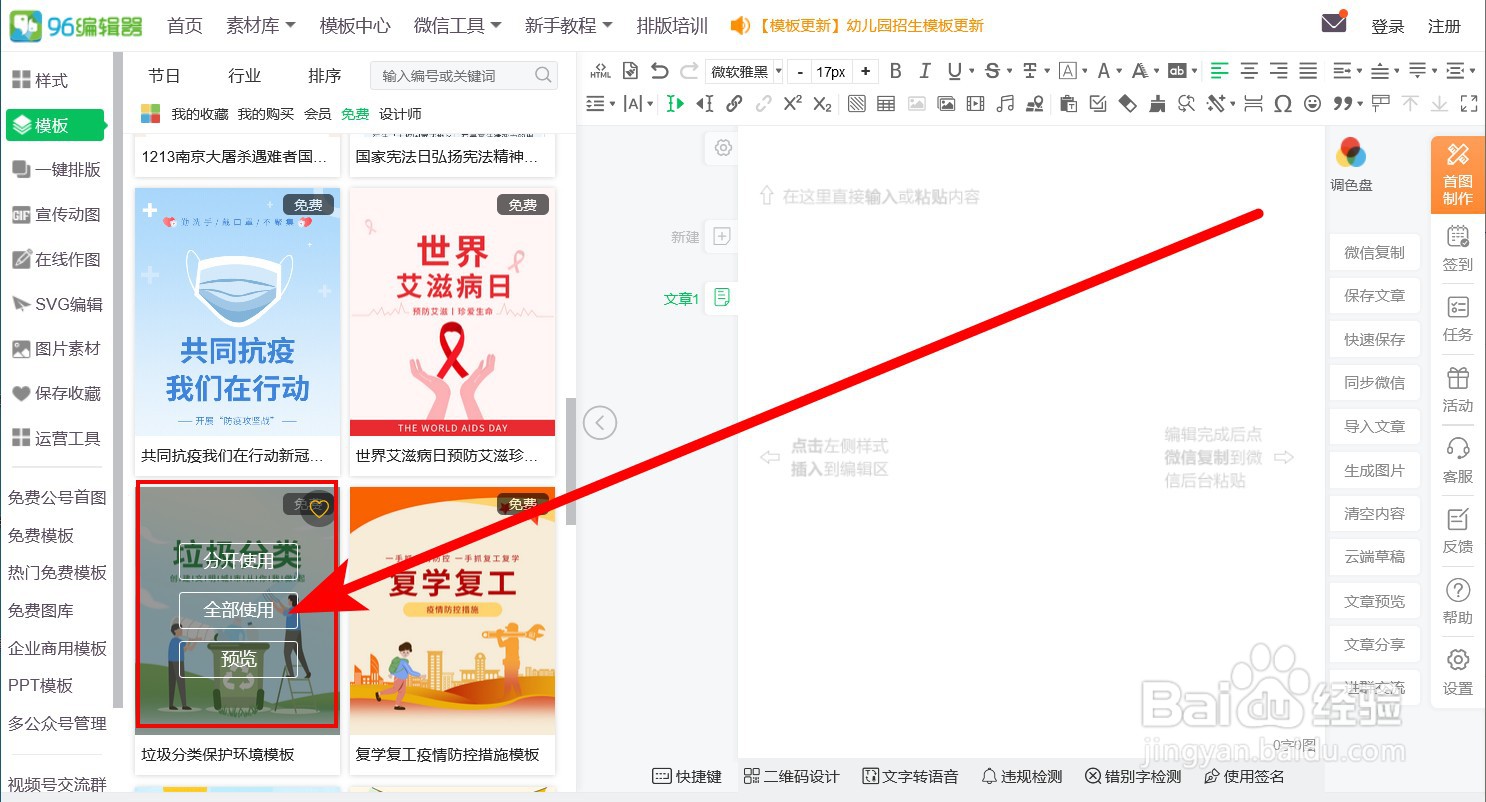The height and width of the screenshot is (802, 1486).
Task: Open 微信工具 dropdown menu
Action: click(457, 26)
